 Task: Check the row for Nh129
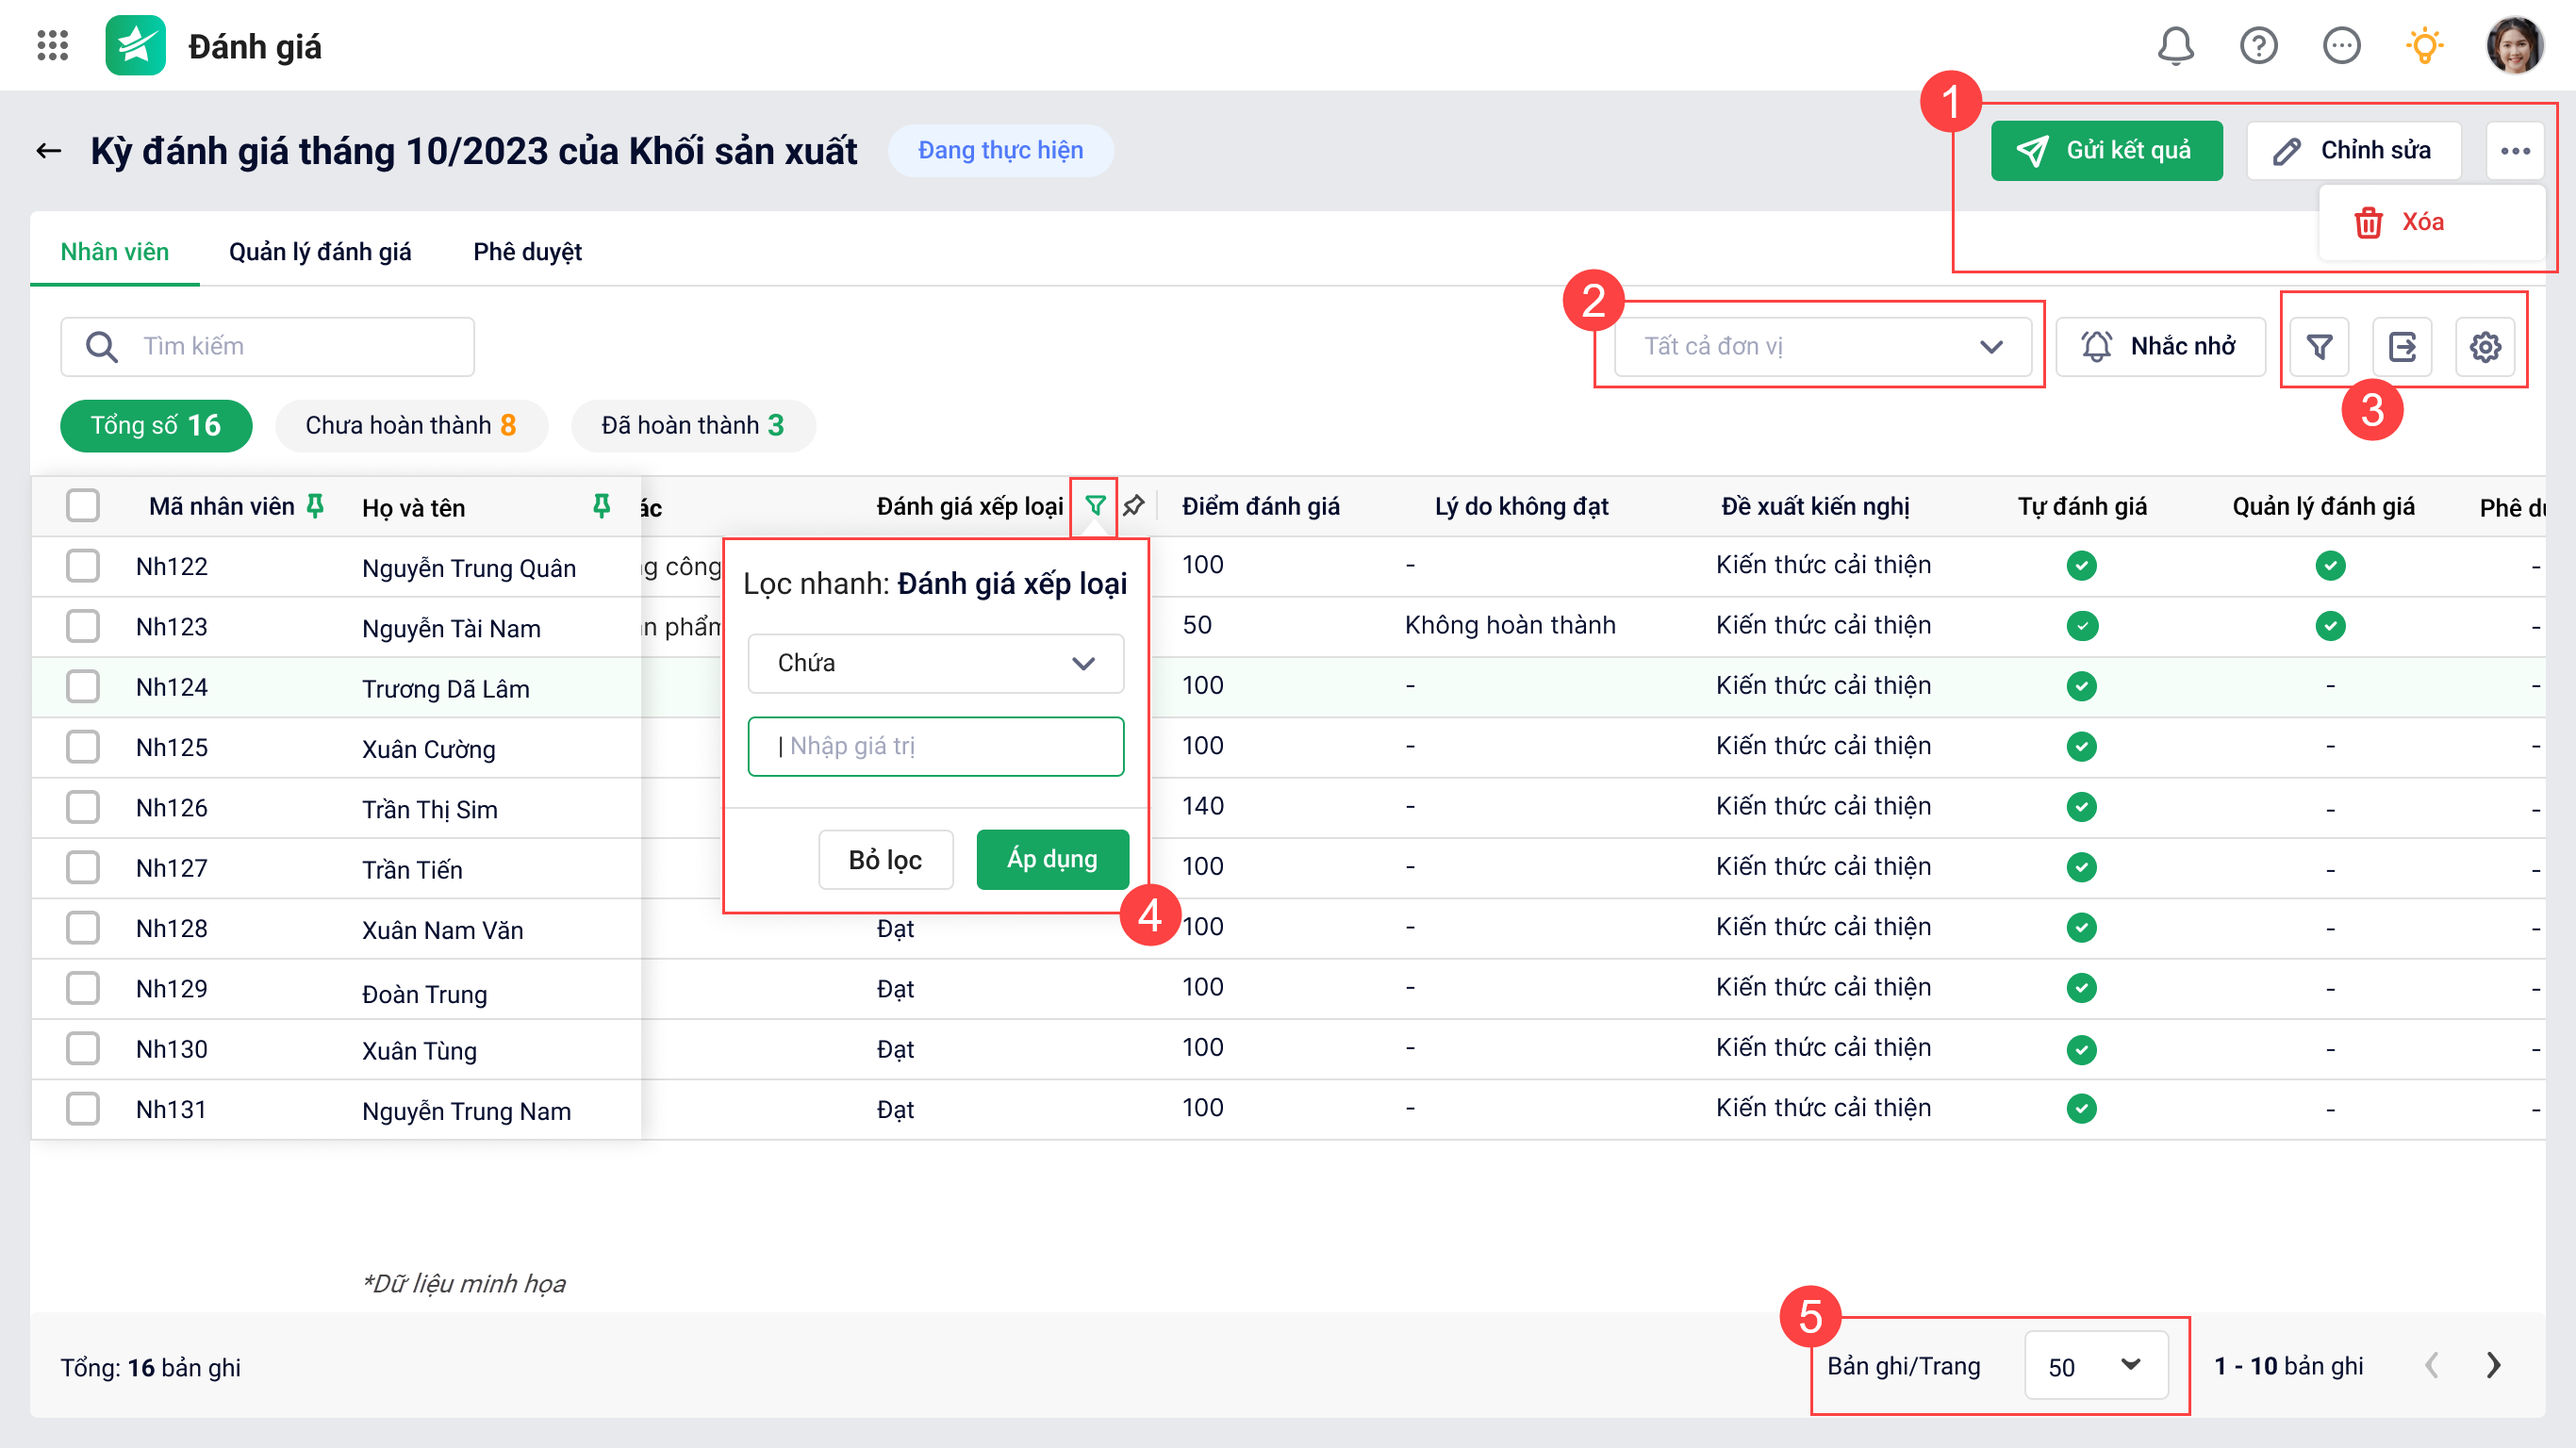(x=83, y=988)
